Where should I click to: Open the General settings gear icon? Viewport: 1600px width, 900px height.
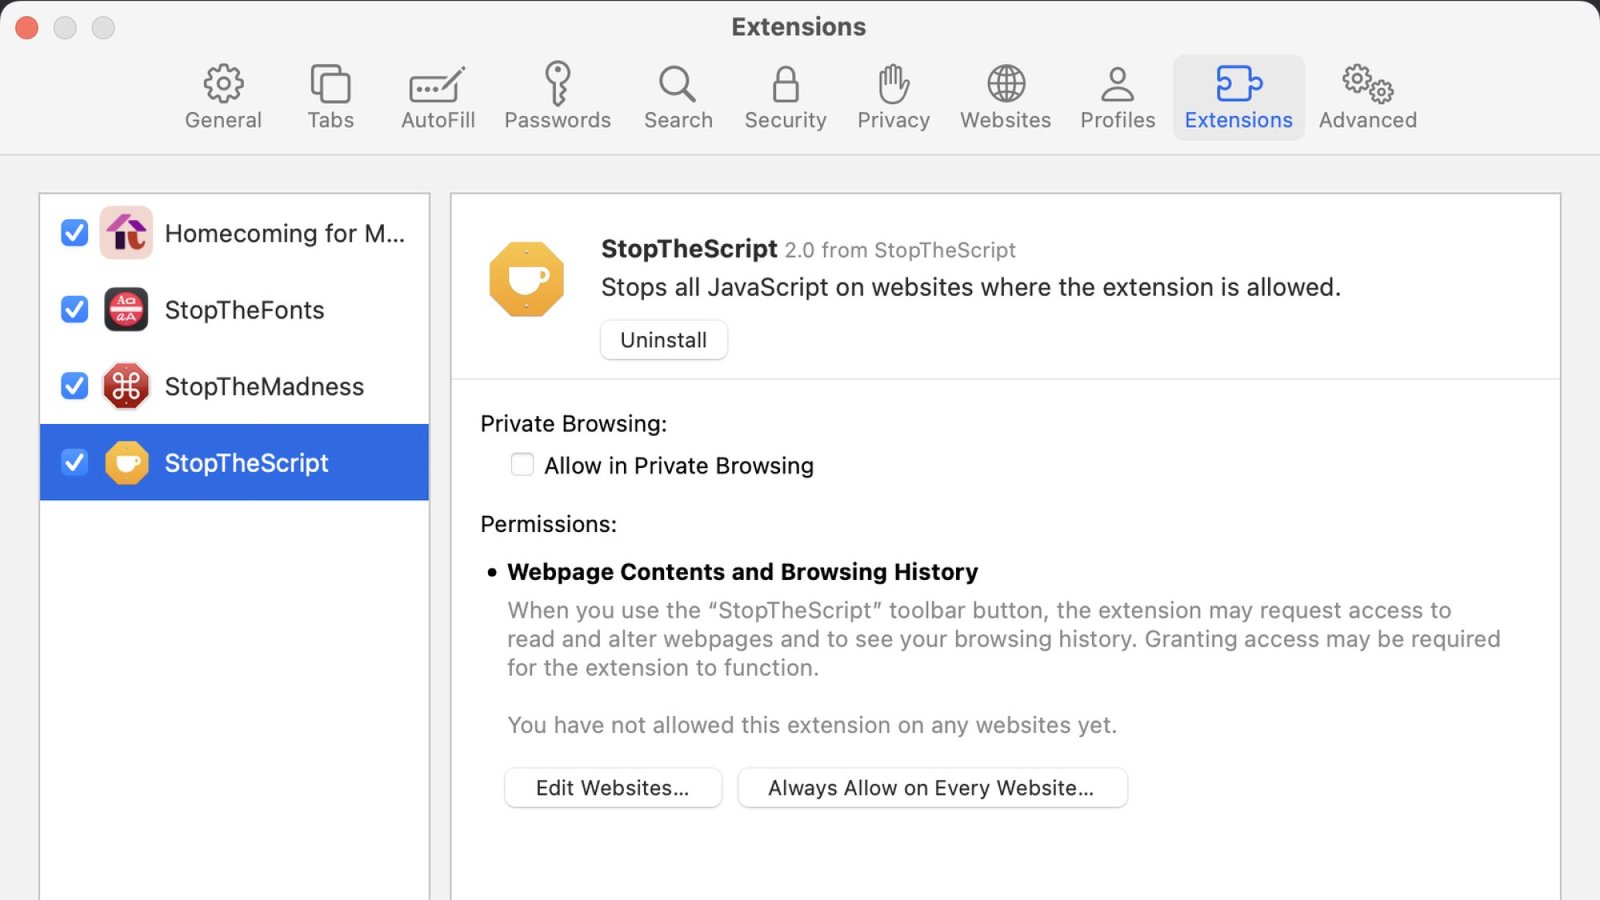coord(223,84)
